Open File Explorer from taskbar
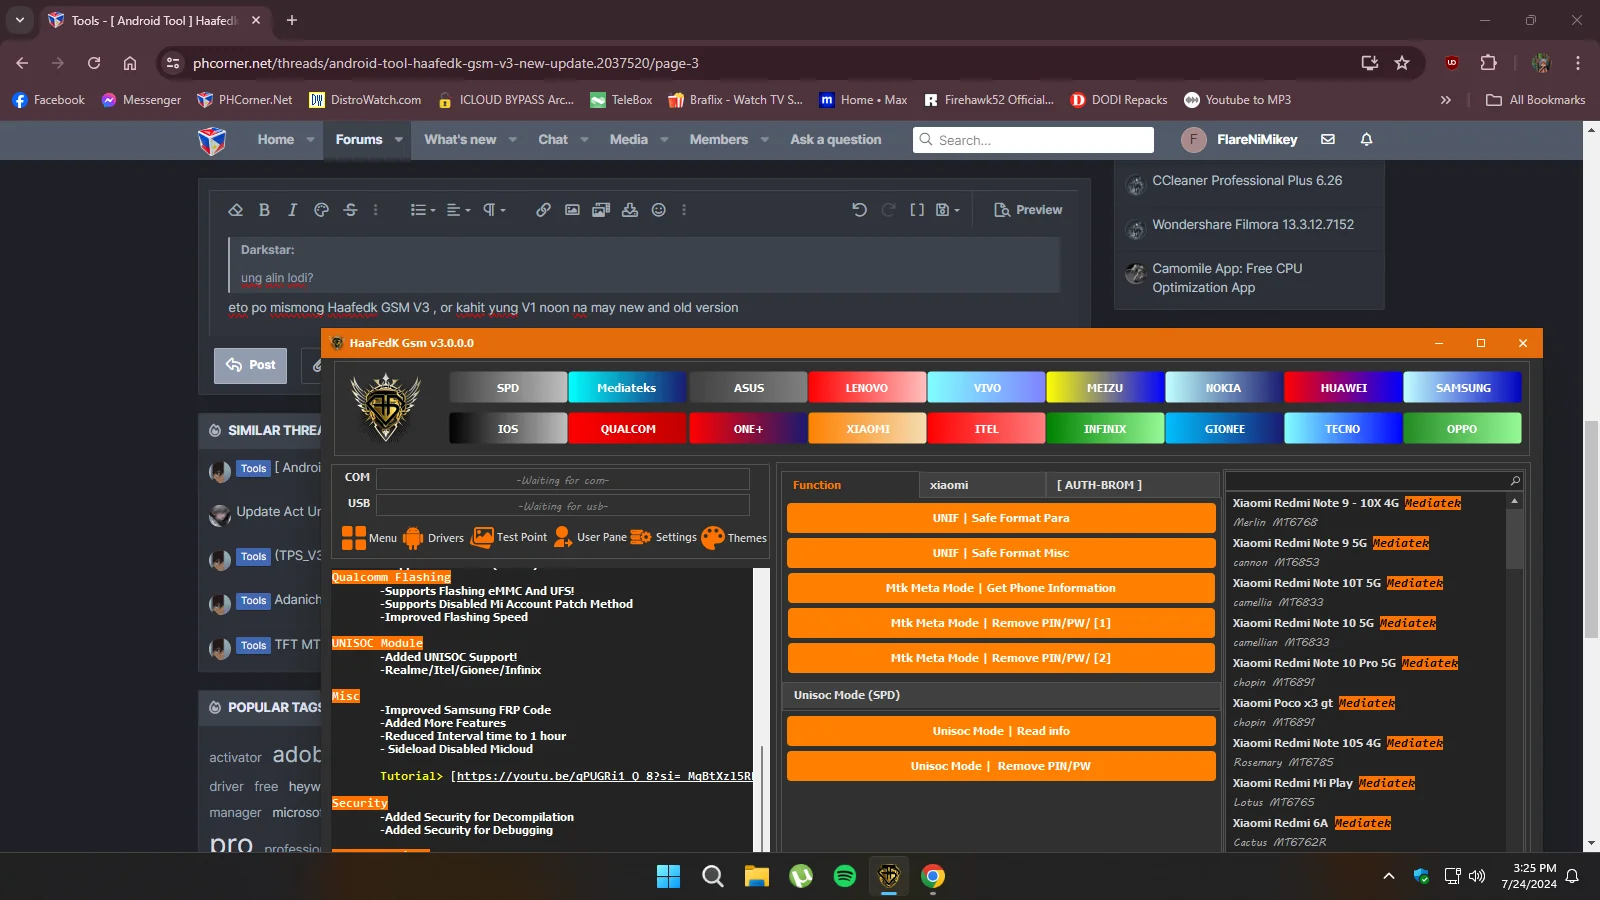The image size is (1600, 900). 757,877
